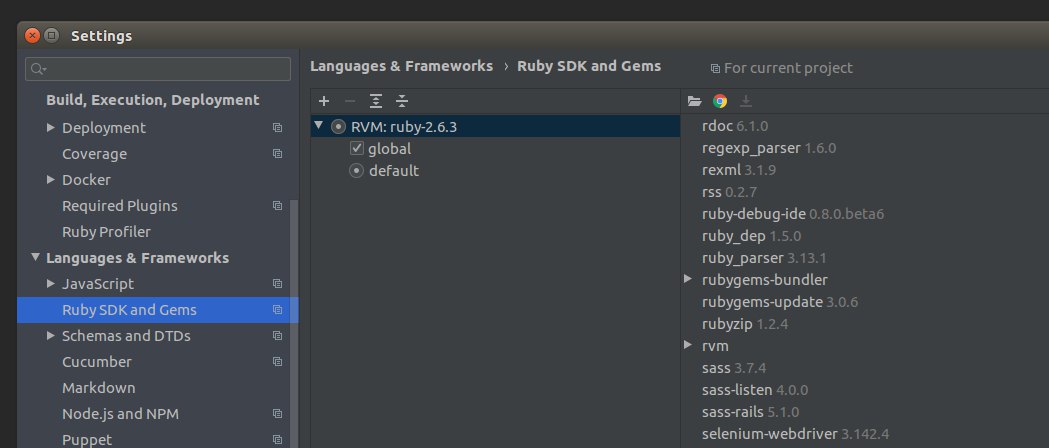Expand the Docker settings node

click(51, 179)
